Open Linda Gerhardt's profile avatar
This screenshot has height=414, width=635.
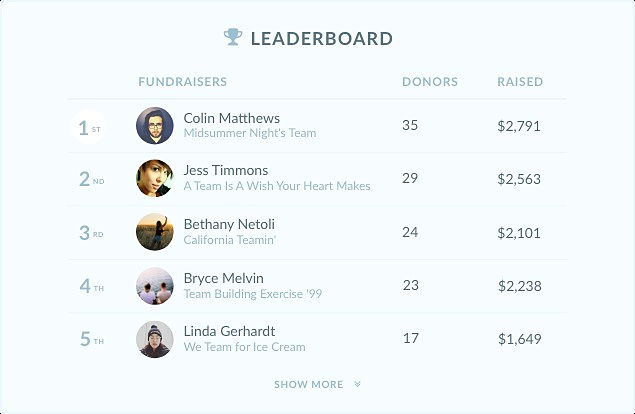click(x=155, y=339)
